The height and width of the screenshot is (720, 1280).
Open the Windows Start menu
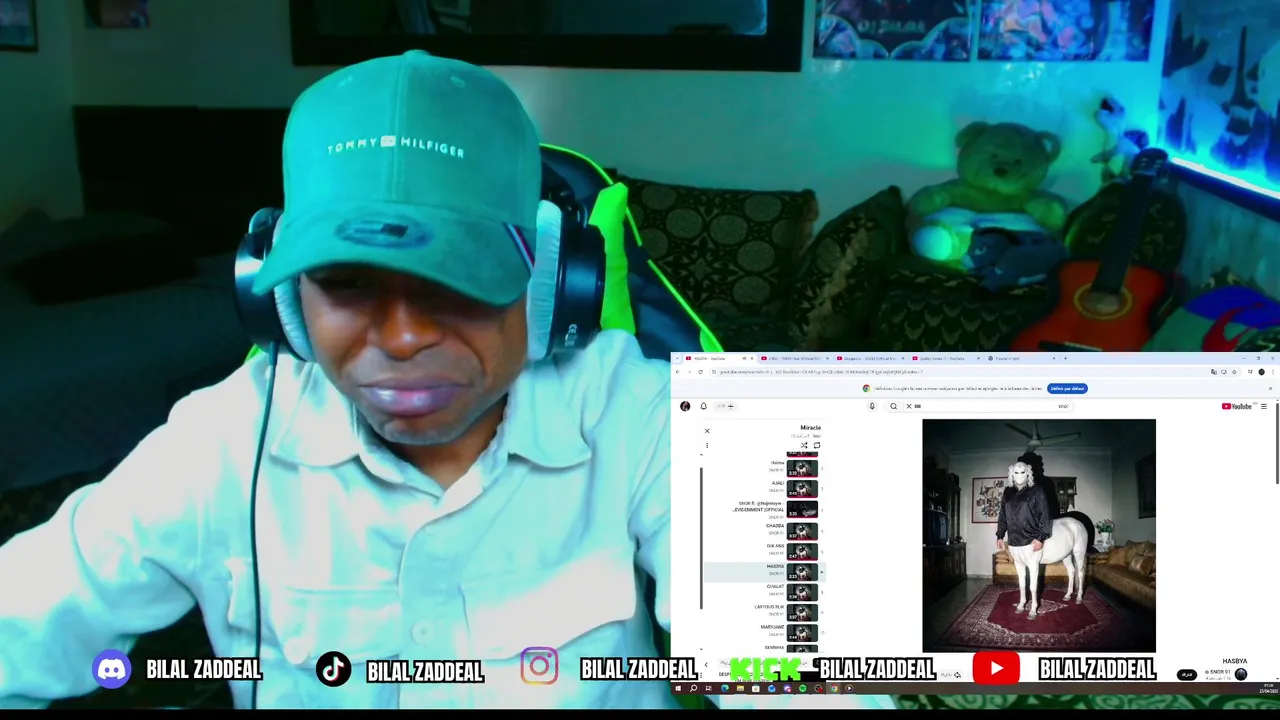click(677, 688)
